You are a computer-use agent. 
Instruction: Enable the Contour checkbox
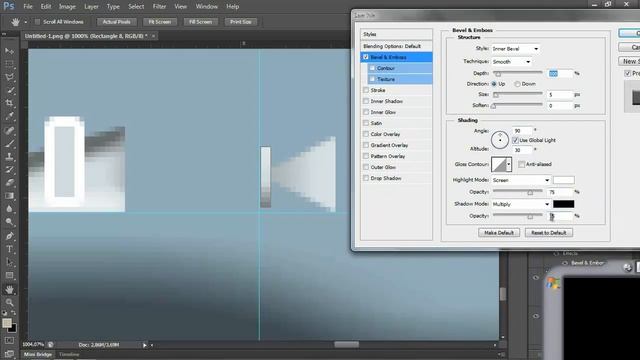coord(372,68)
